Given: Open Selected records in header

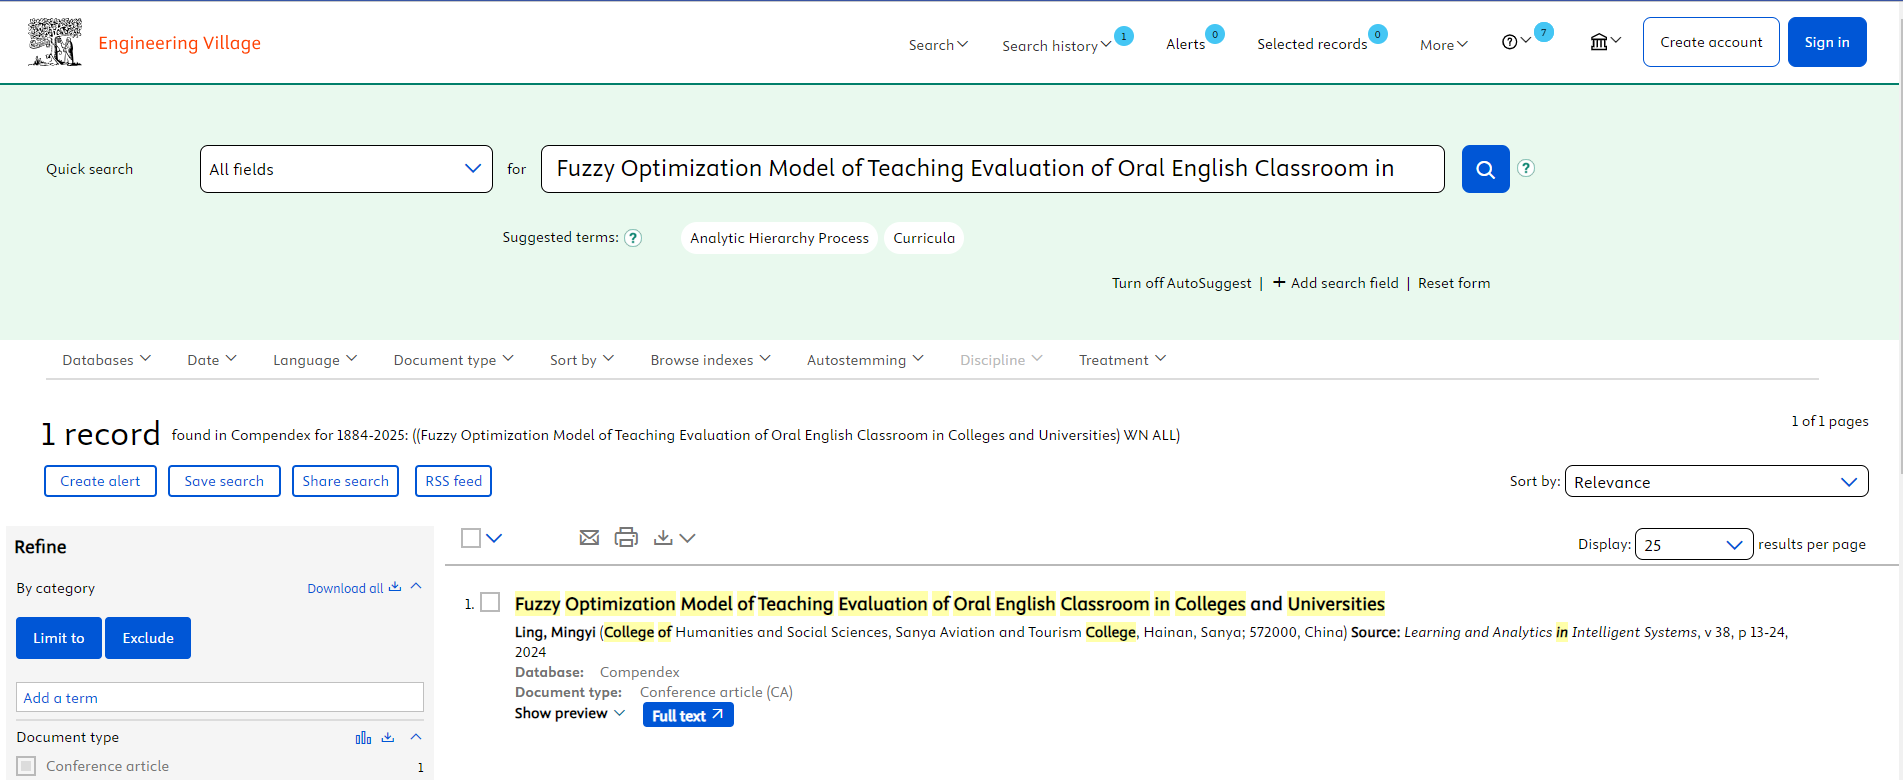Looking at the screenshot, I should 1312,44.
